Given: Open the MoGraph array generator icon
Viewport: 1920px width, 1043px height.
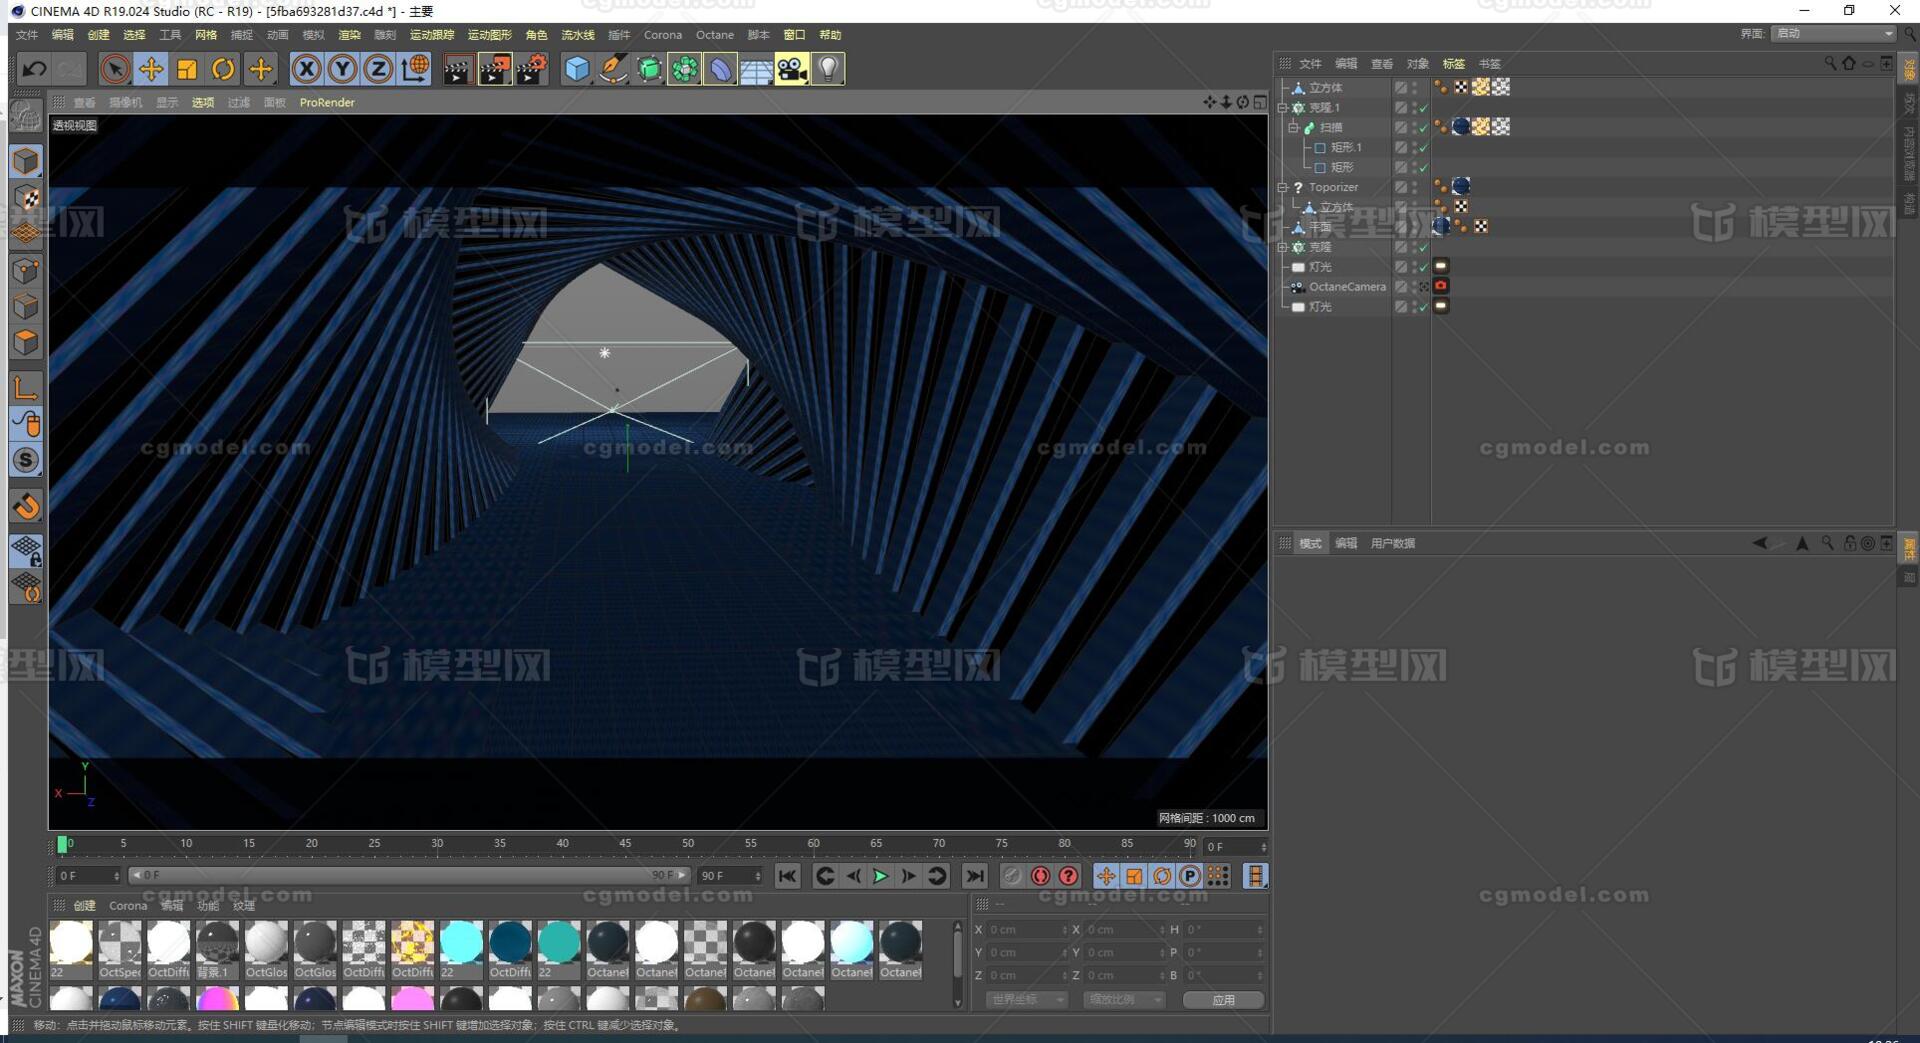Looking at the screenshot, I should pyautogui.click(x=685, y=69).
